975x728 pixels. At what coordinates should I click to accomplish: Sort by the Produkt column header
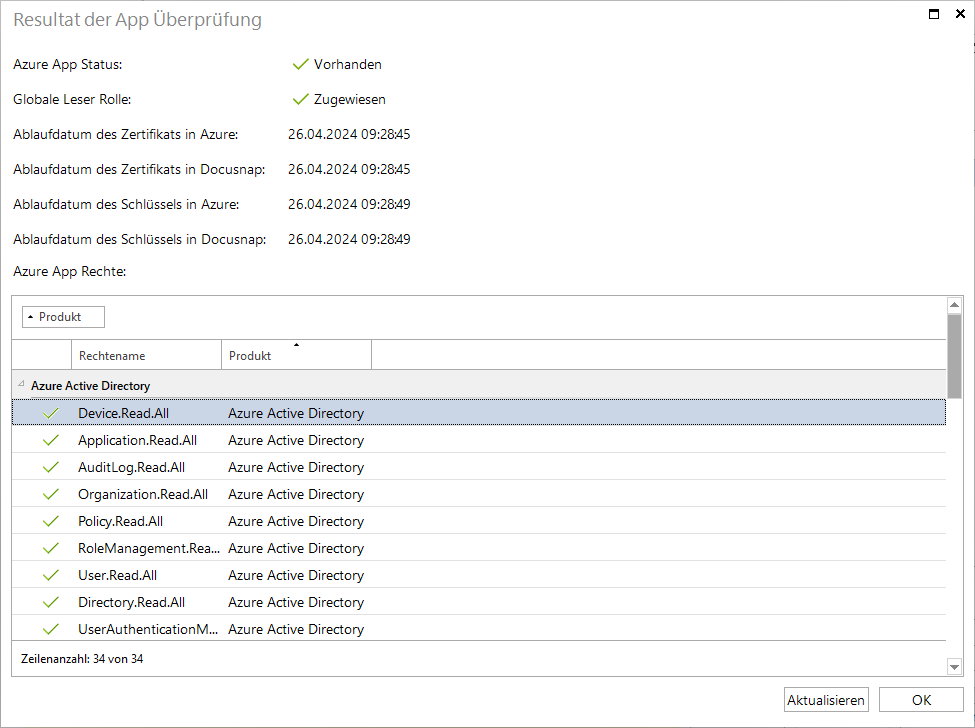tap(297, 356)
